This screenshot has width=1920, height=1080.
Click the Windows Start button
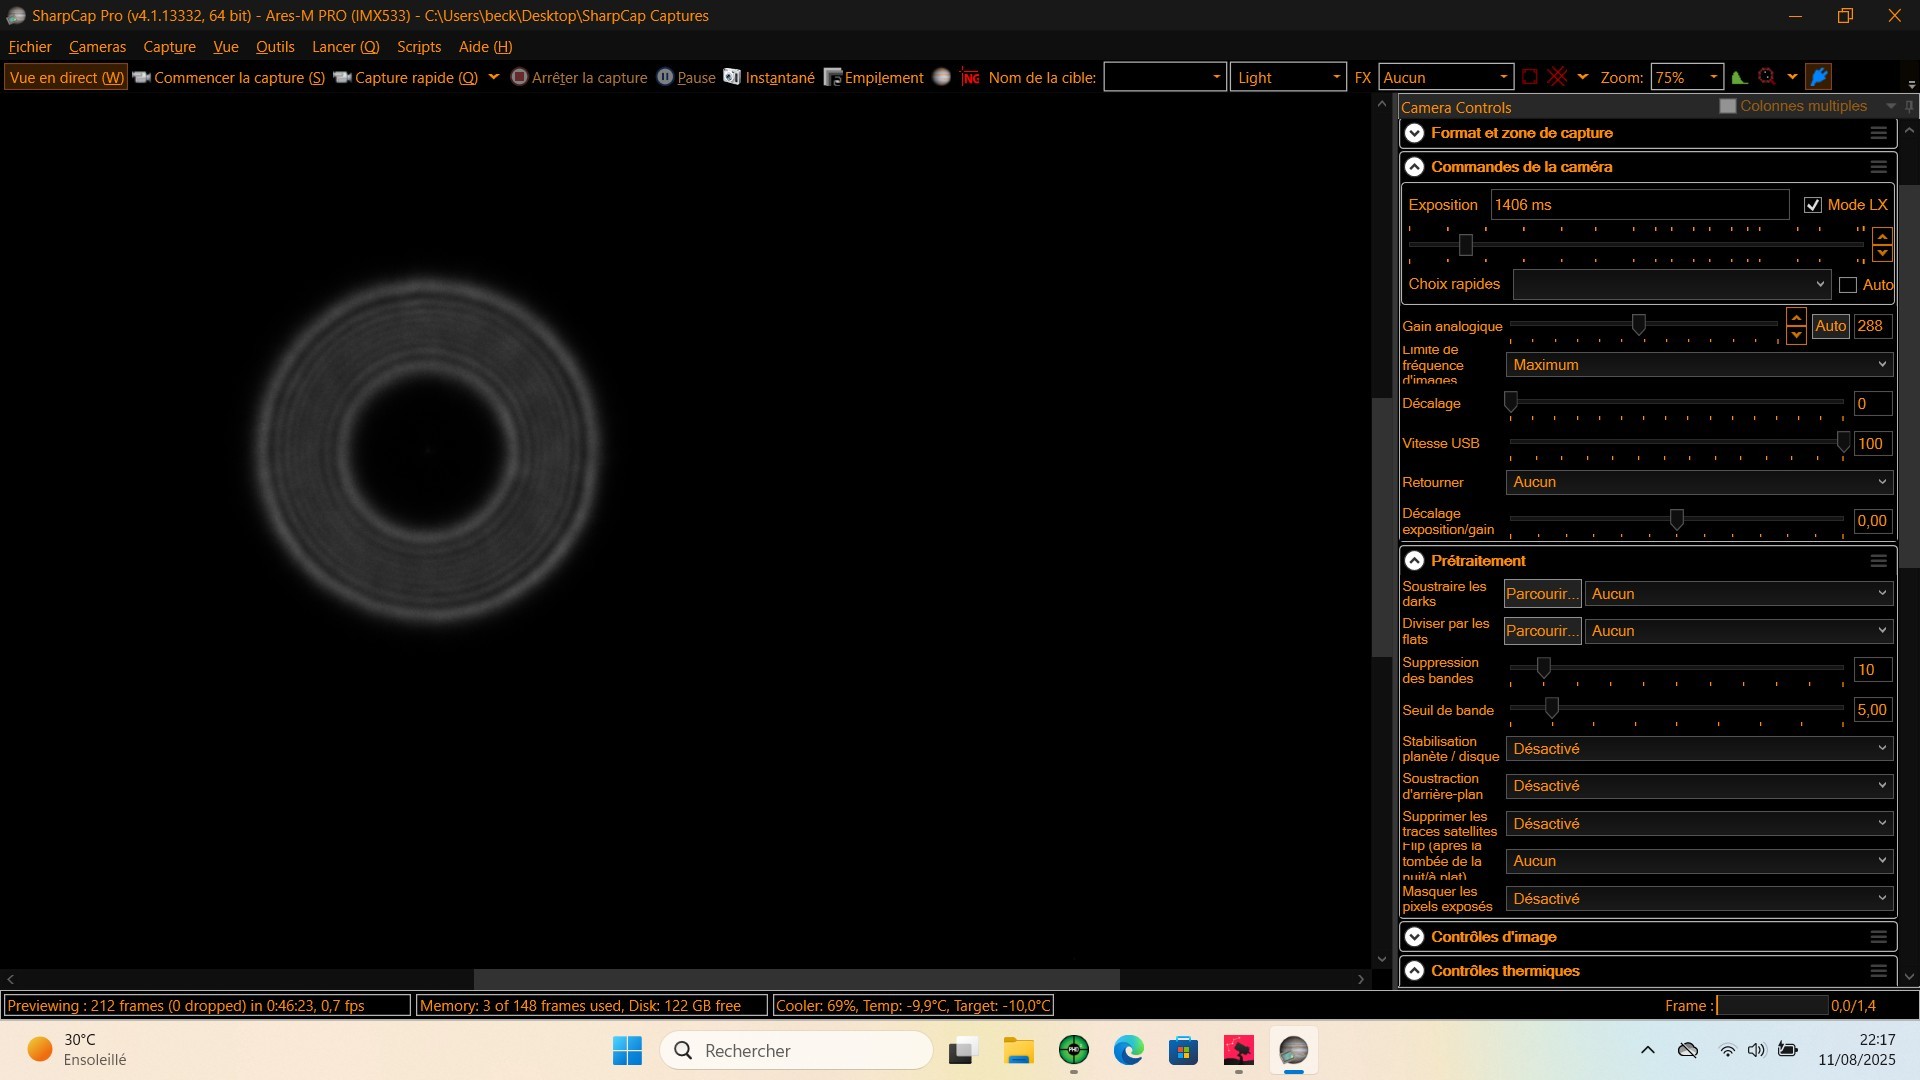coord(627,1051)
